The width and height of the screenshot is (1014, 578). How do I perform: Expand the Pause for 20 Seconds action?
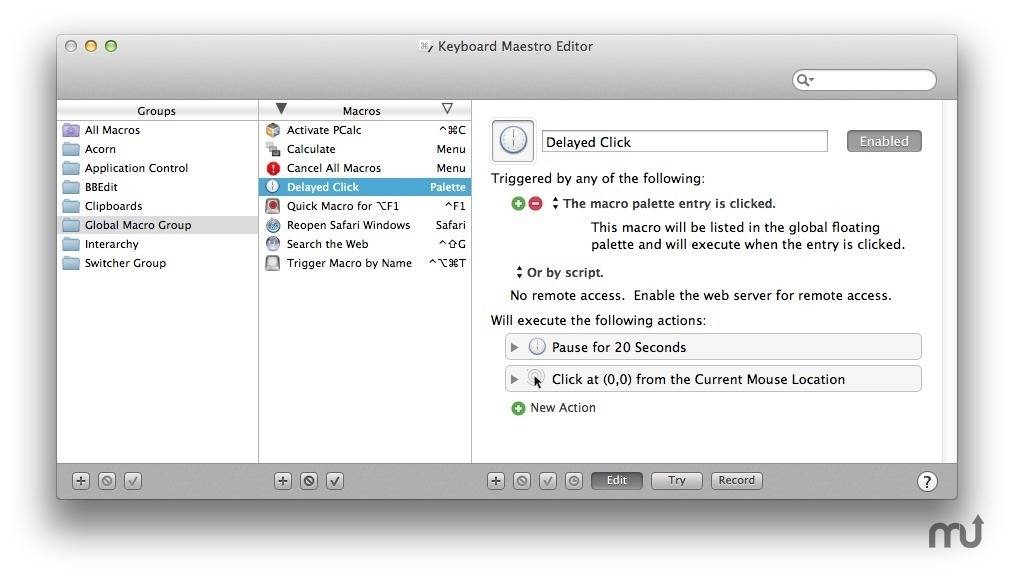point(515,347)
